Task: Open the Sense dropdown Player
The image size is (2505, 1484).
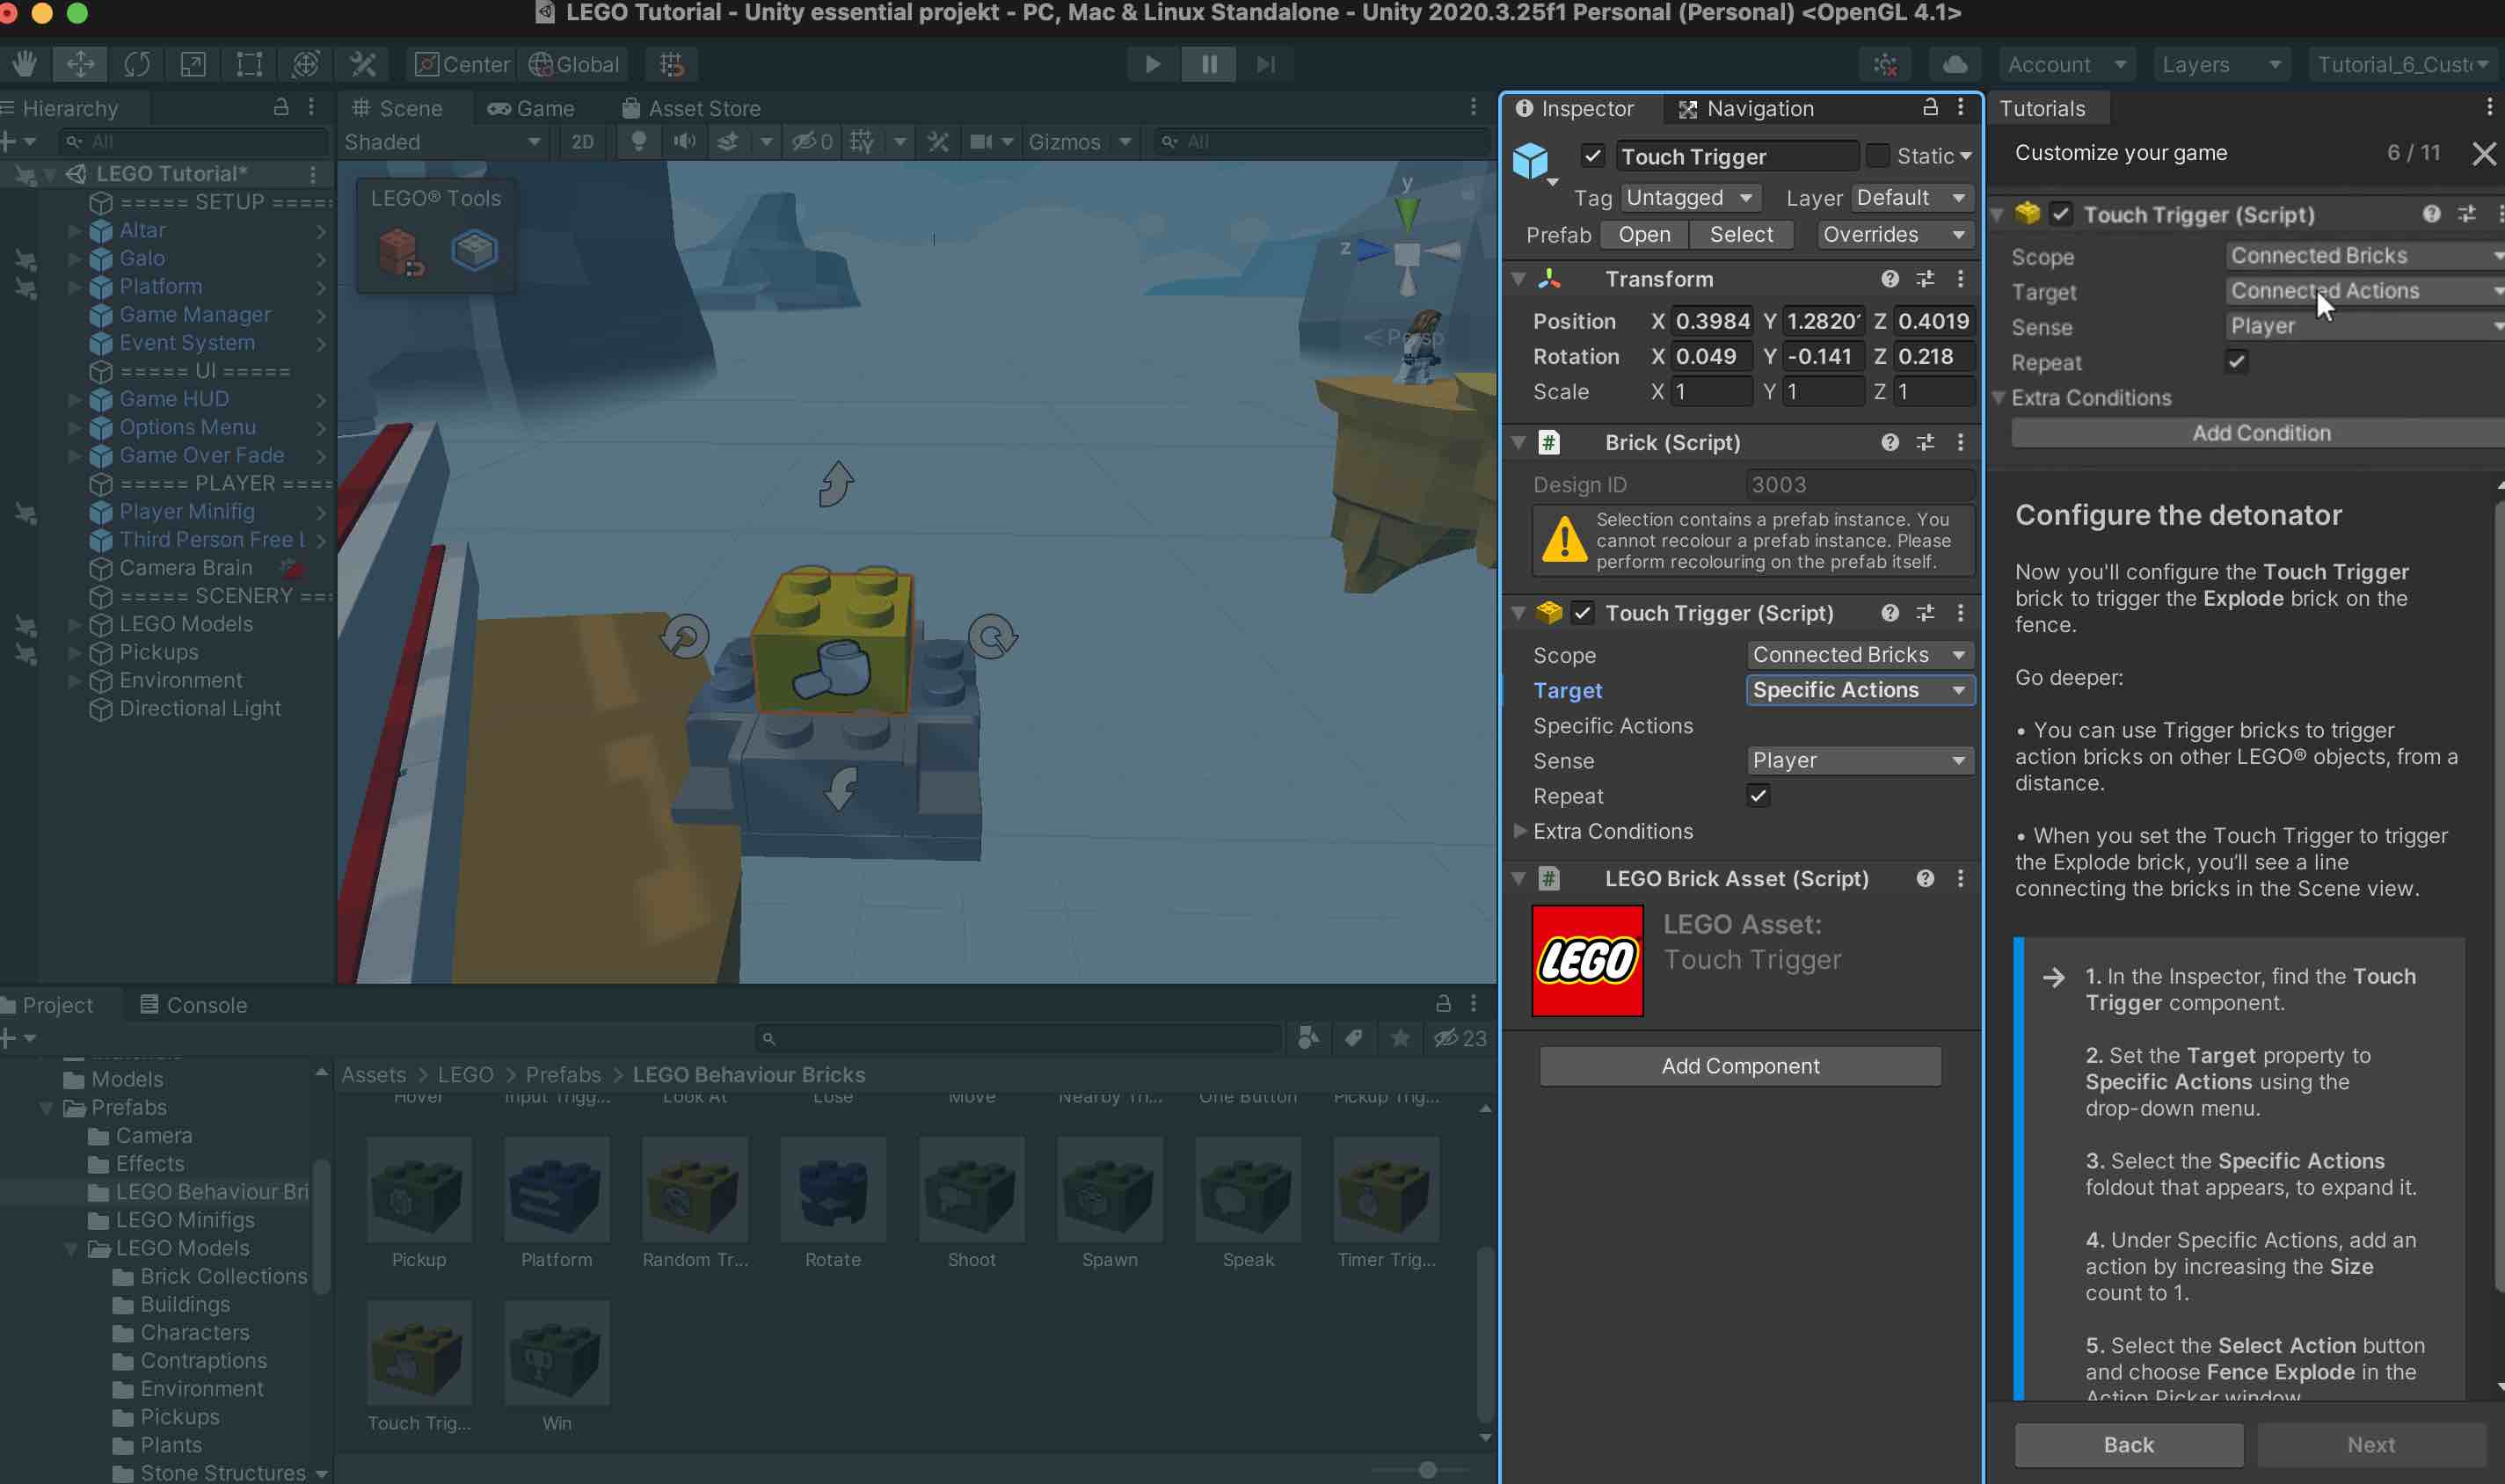Action: (1860, 760)
